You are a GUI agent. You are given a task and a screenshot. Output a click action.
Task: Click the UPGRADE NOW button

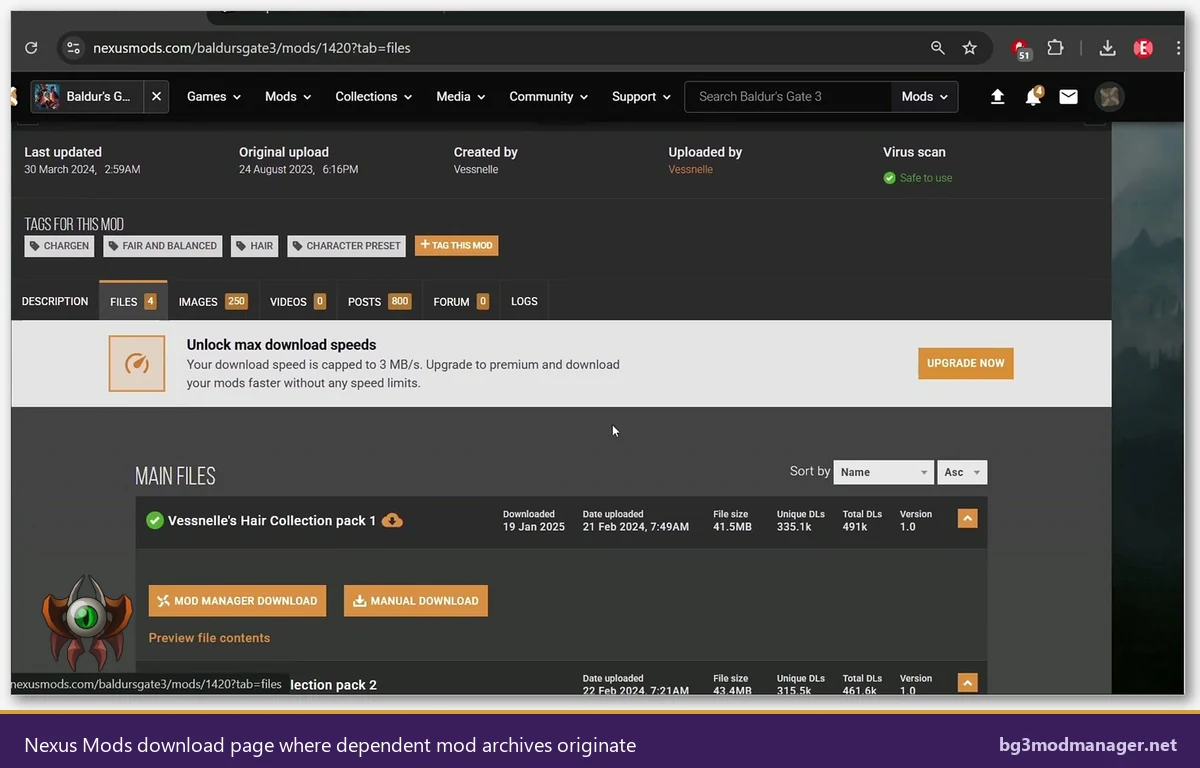click(965, 363)
